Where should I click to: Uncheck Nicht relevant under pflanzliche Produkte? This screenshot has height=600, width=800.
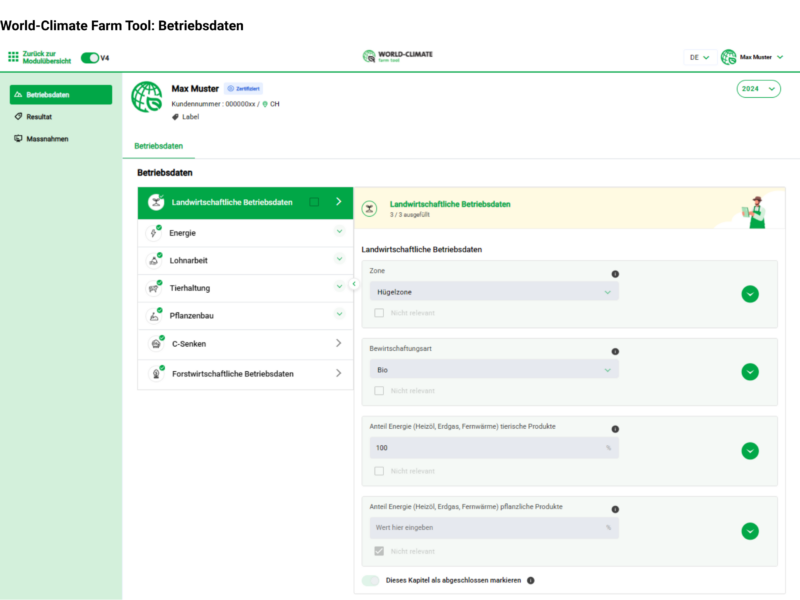tap(379, 551)
